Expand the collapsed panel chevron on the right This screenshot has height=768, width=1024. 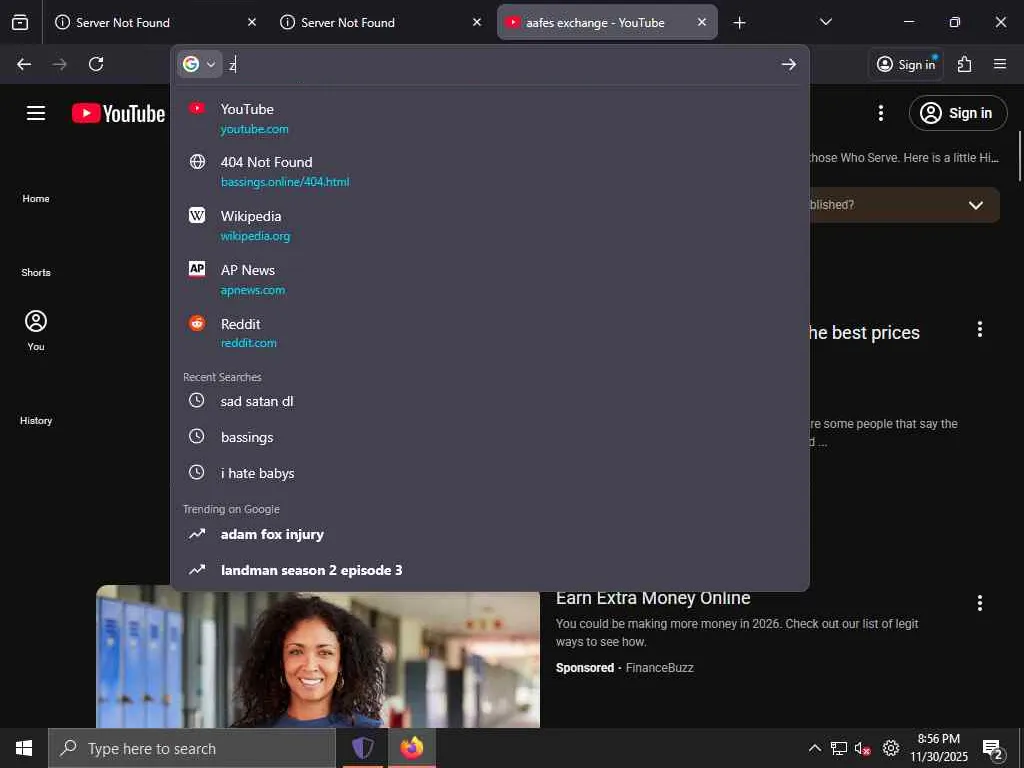(x=976, y=205)
